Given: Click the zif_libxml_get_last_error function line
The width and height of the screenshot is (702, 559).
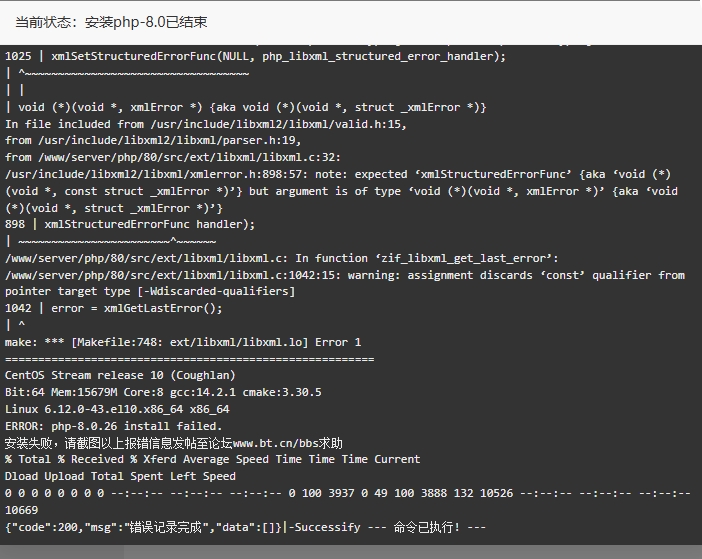Looking at the screenshot, I should 282,258.
